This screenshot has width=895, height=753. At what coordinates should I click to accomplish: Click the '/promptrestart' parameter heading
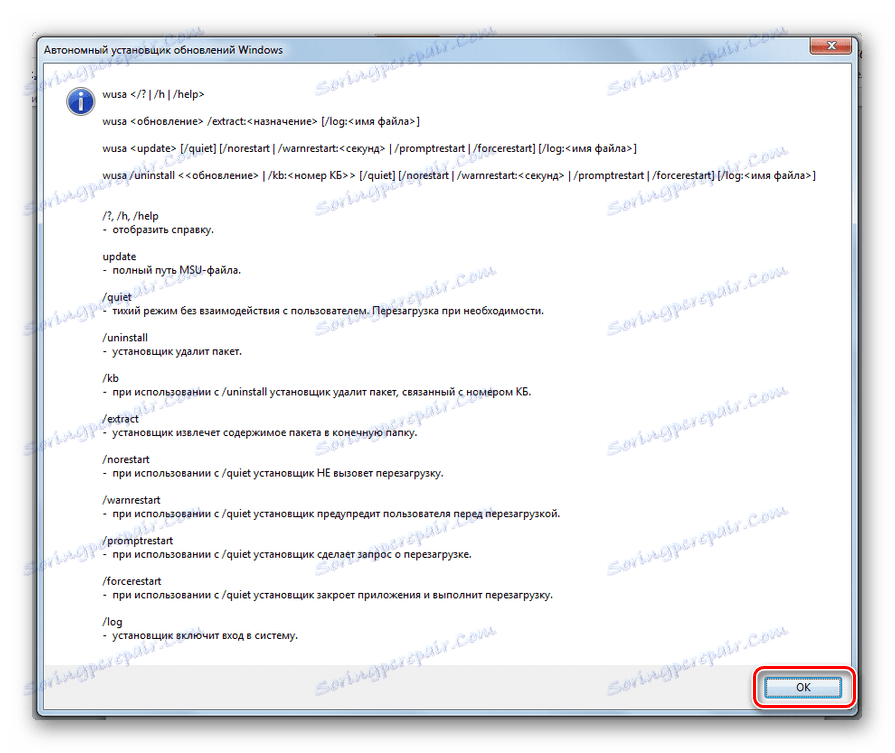tap(138, 540)
